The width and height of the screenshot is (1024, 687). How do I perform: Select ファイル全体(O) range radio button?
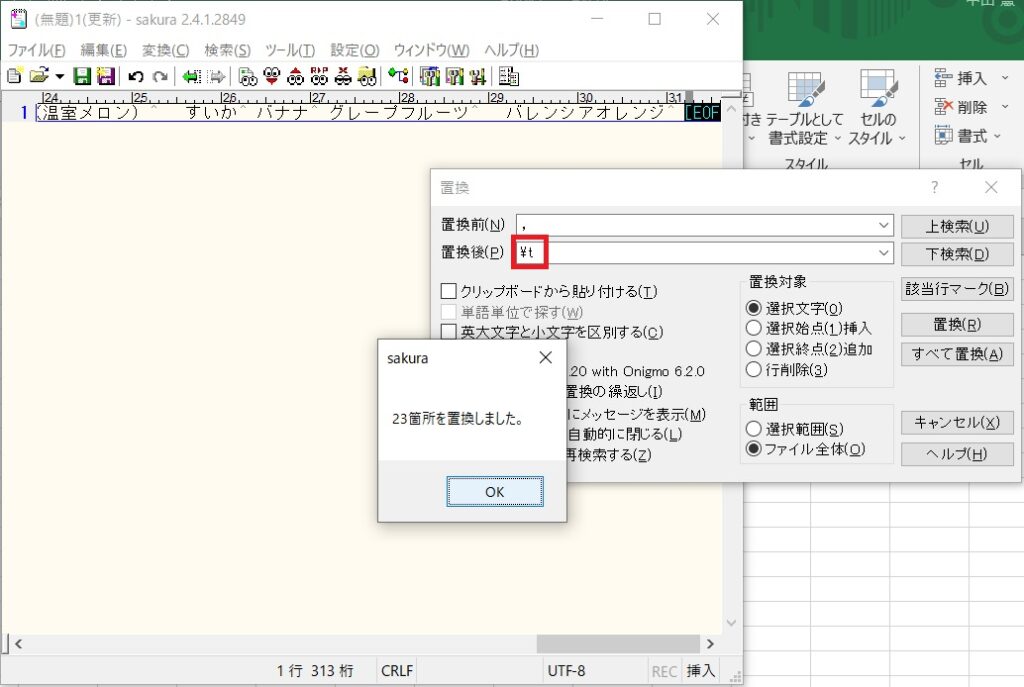coord(754,449)
